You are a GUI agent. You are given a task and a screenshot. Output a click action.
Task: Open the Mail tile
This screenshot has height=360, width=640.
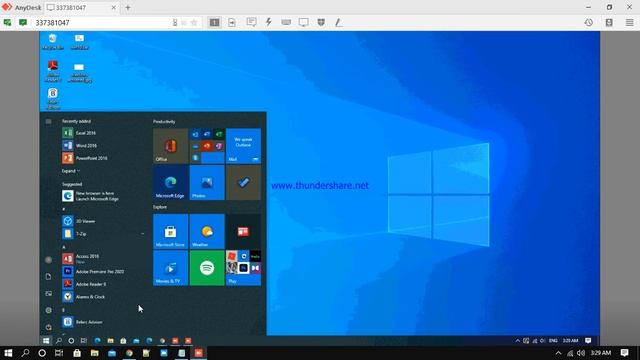[x=243, y=146]
